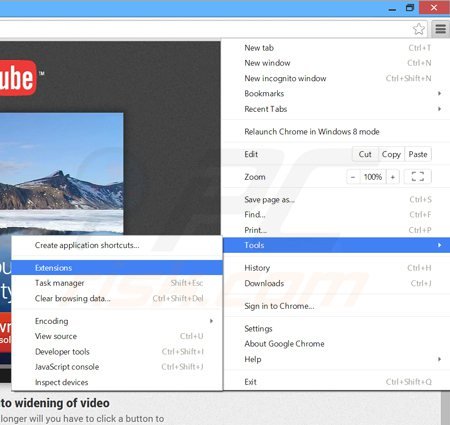Viewport: 450px width, 425px height.
Task: Expand the Recent Tabs submenu
Action: click(337, 109)
